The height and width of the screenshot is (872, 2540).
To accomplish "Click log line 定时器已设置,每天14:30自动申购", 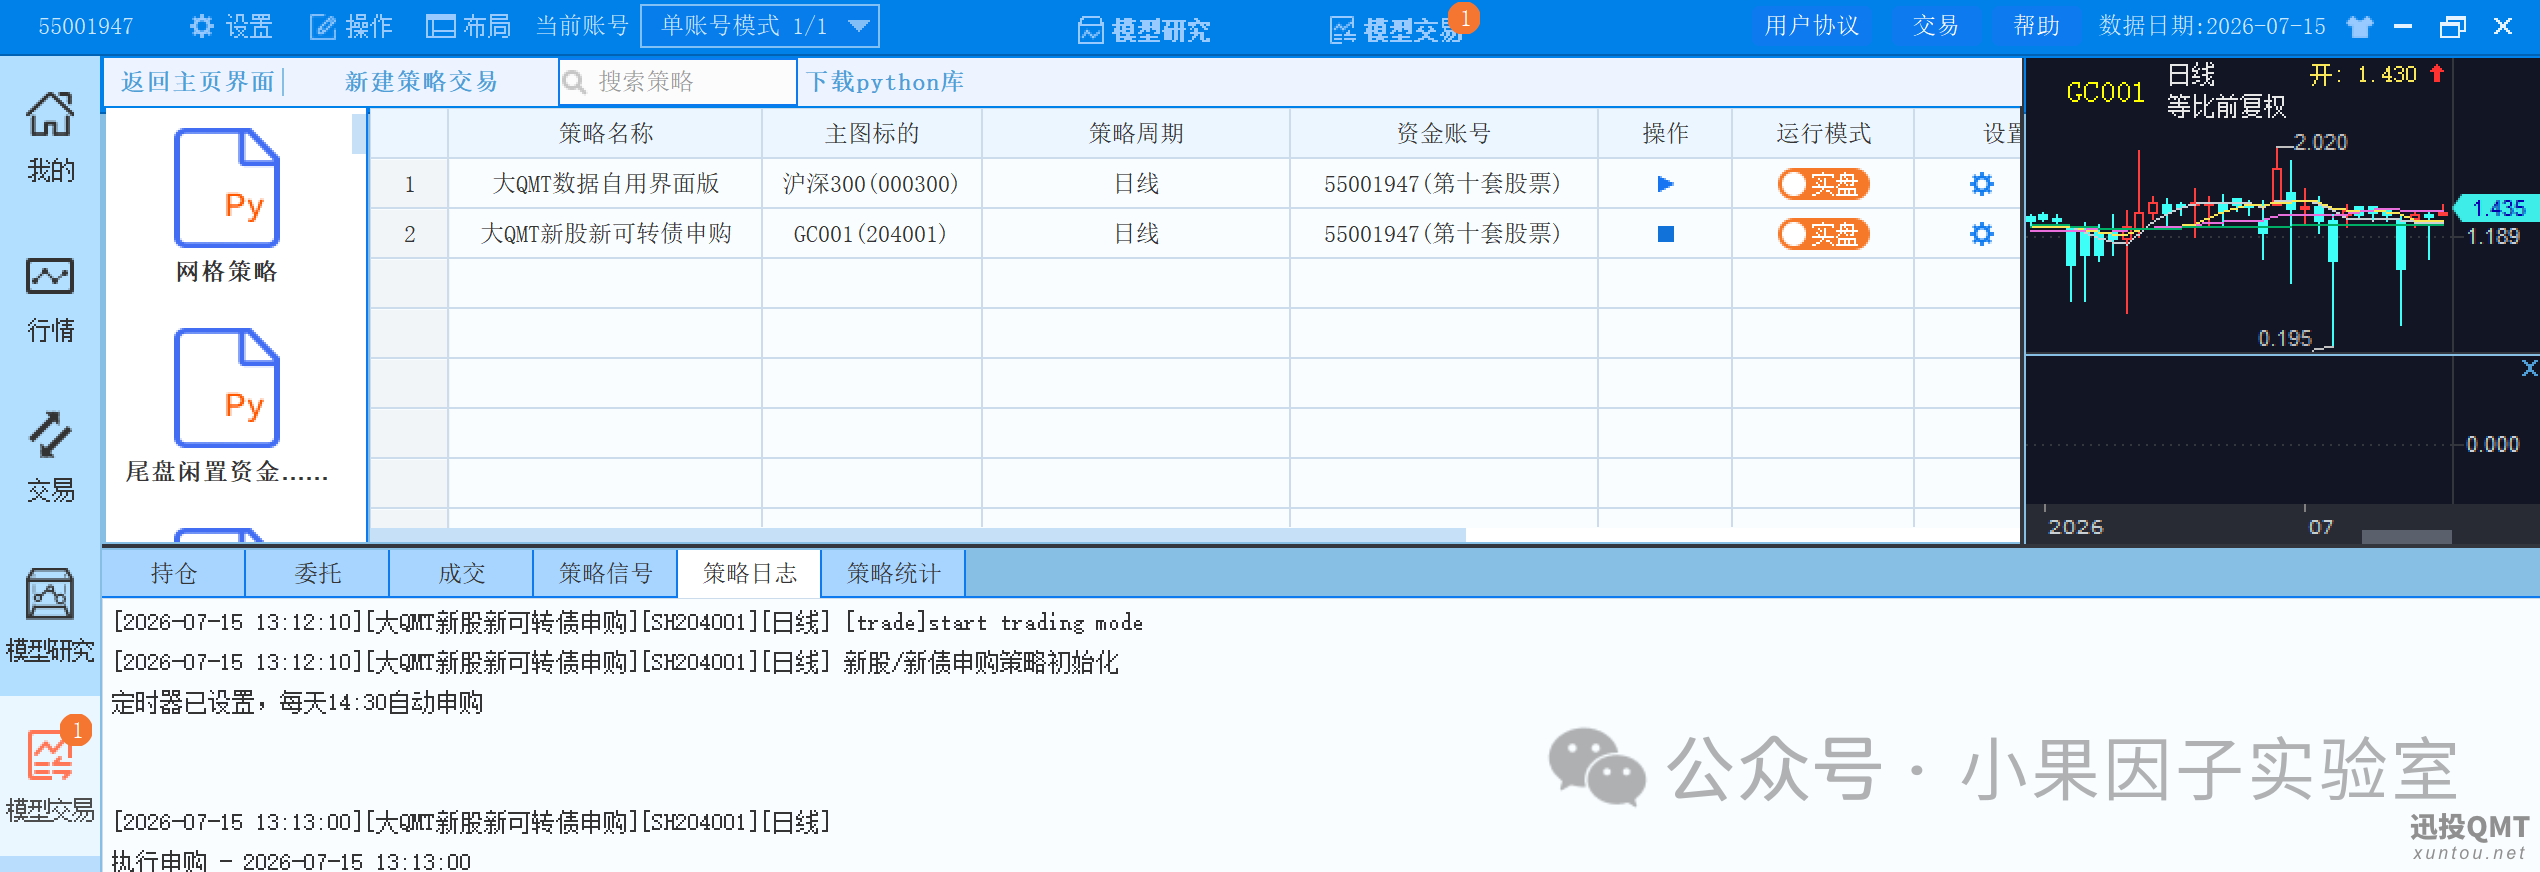I will (297, 703).
